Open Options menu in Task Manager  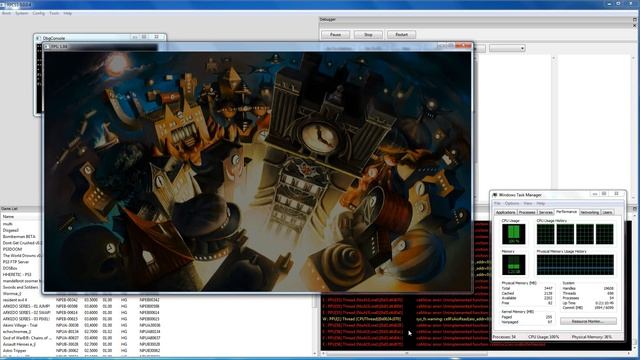click(512, 203)
